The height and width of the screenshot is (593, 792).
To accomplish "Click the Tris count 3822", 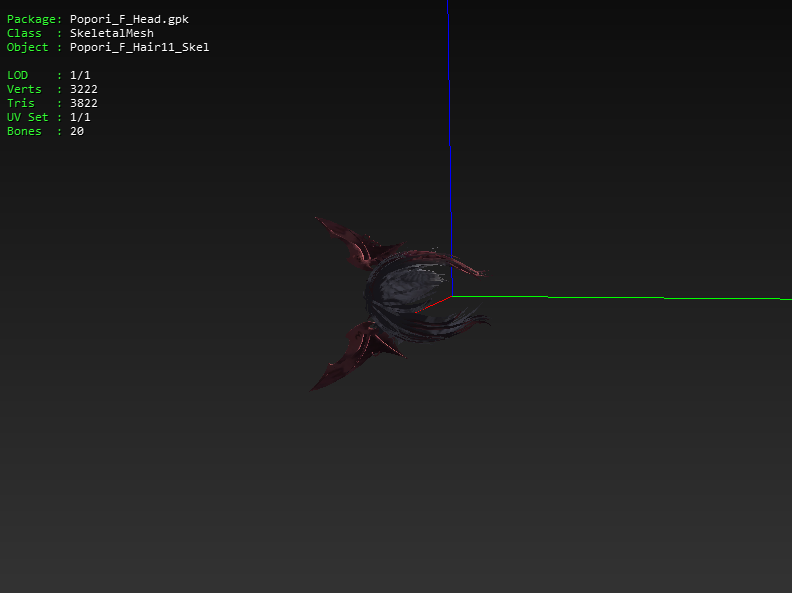I will 83,103.
